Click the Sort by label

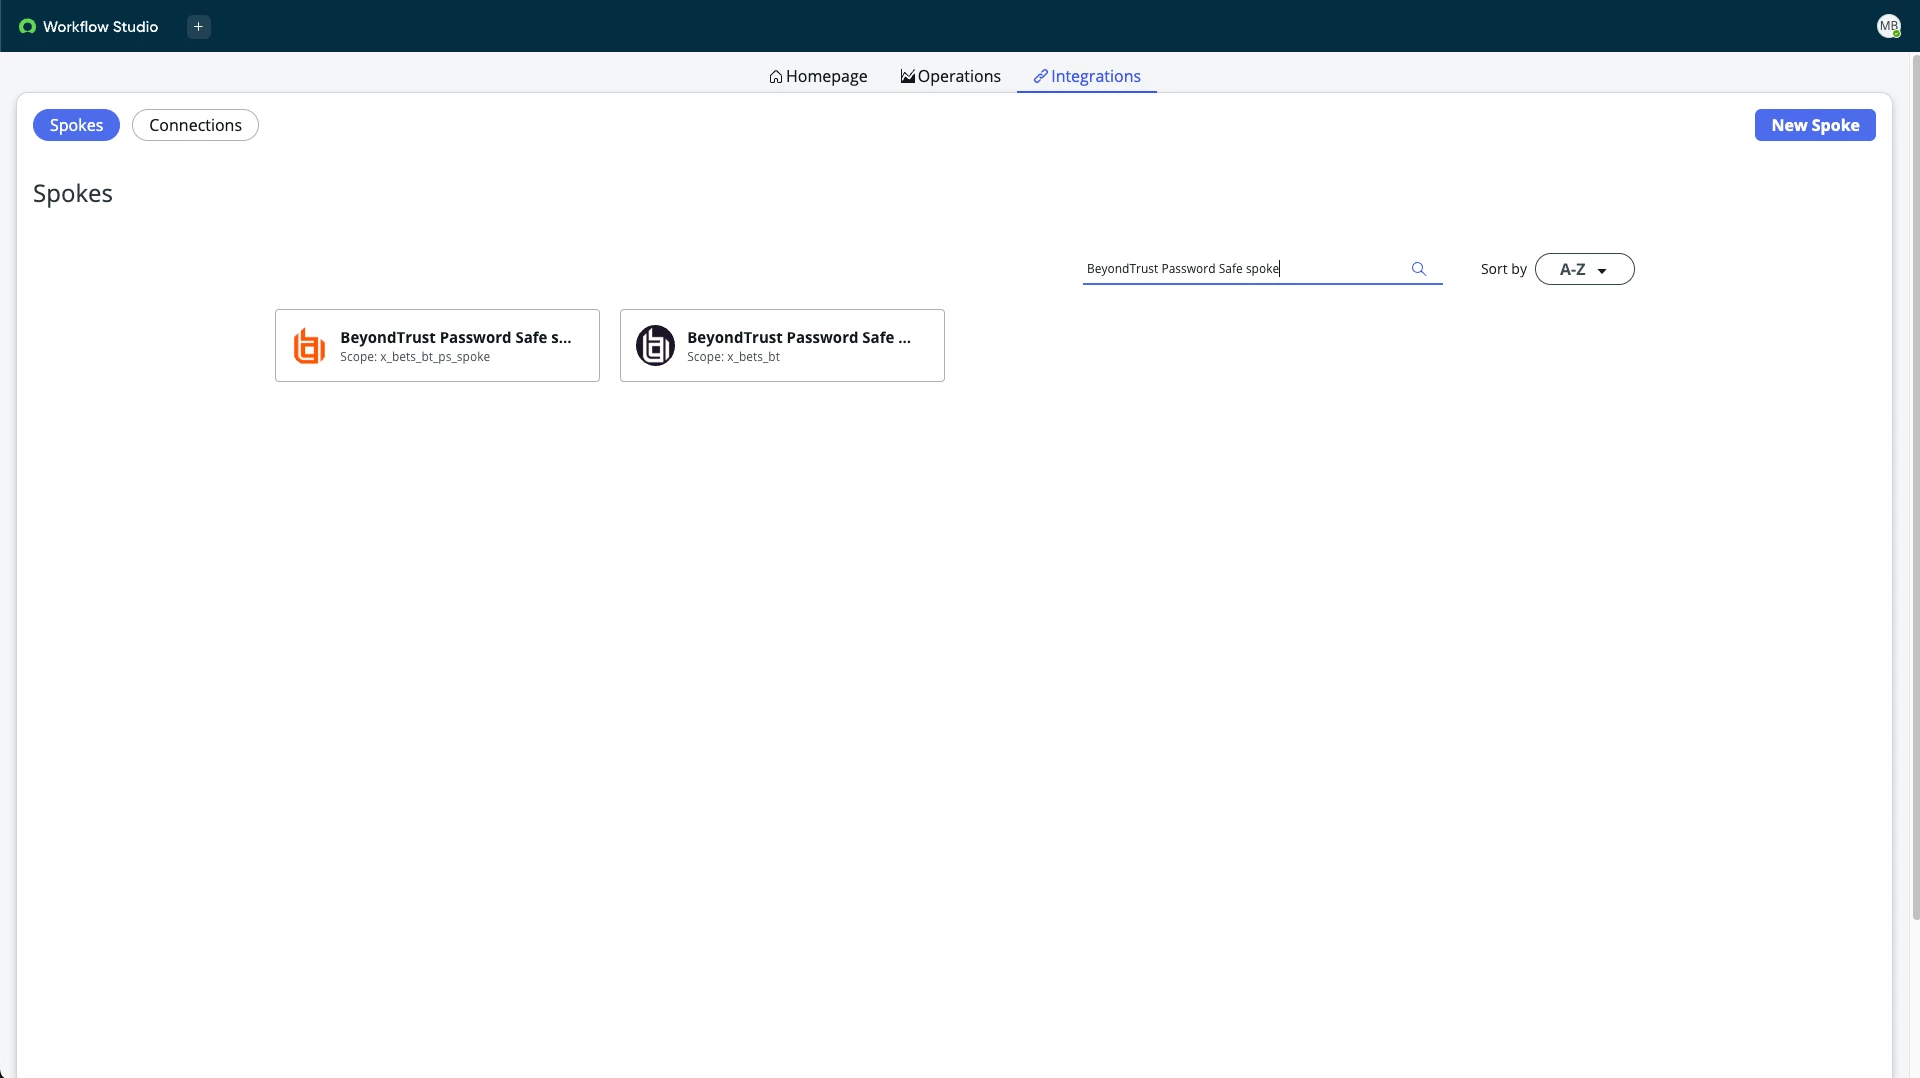click(x=1503, y=269)
